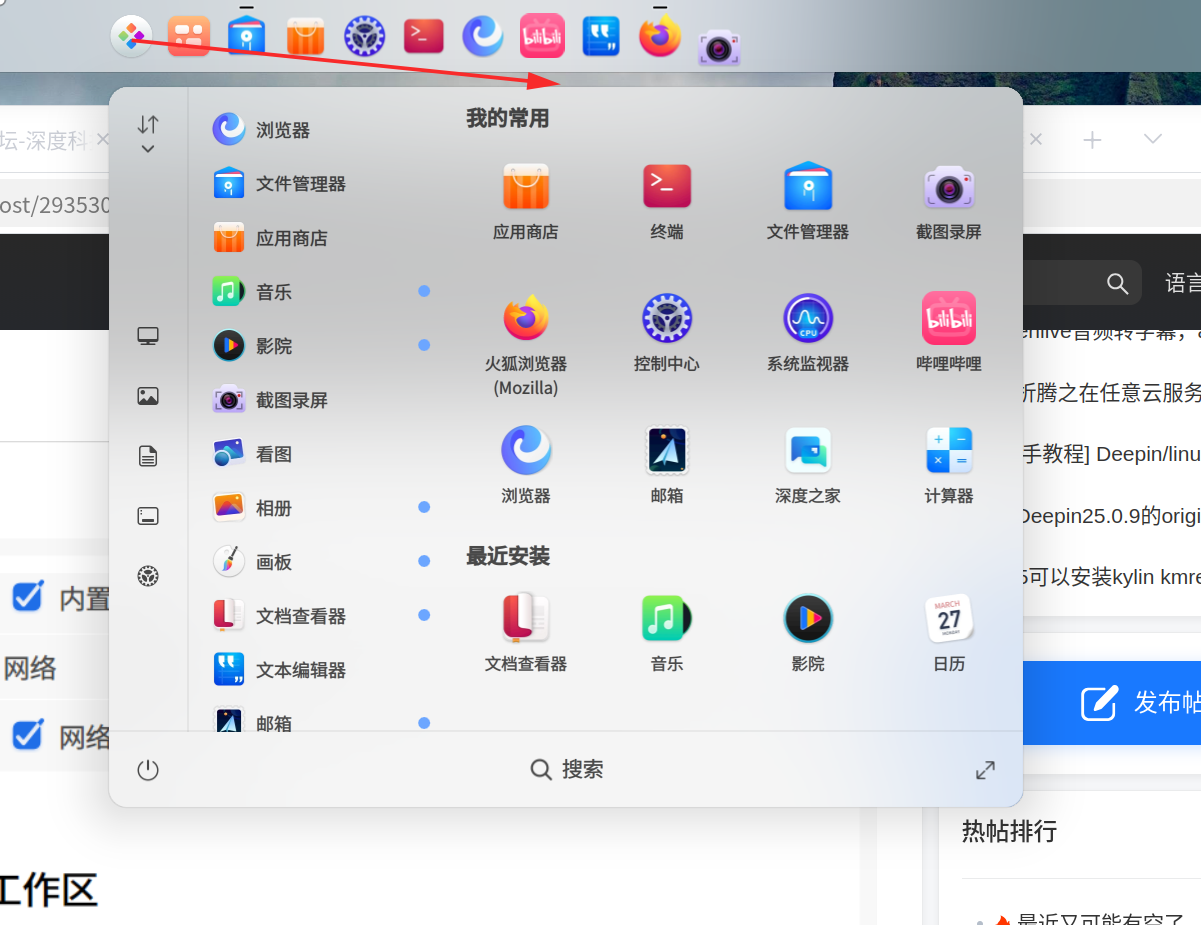Open Text Editor from the dock
The width and height of the screenshot is (1201, 925).
click(600, 37)
